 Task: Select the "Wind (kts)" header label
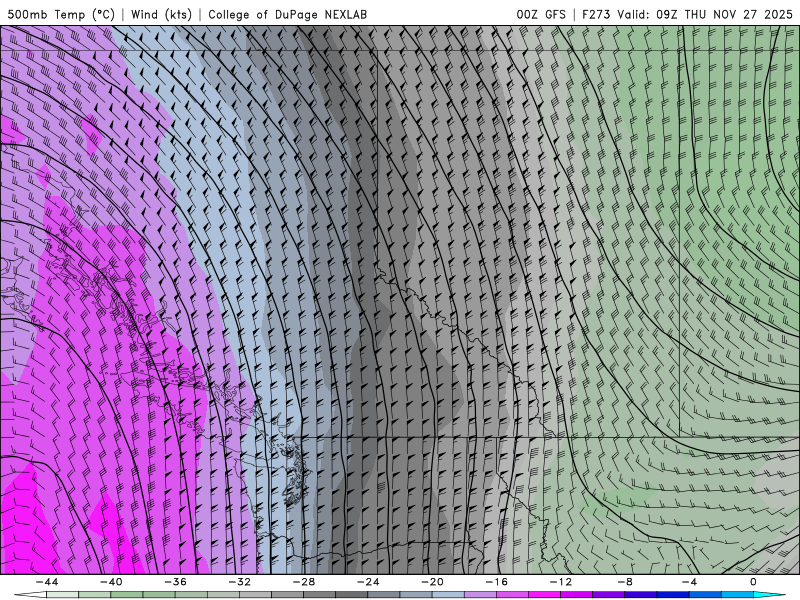(x=161, y=14)
